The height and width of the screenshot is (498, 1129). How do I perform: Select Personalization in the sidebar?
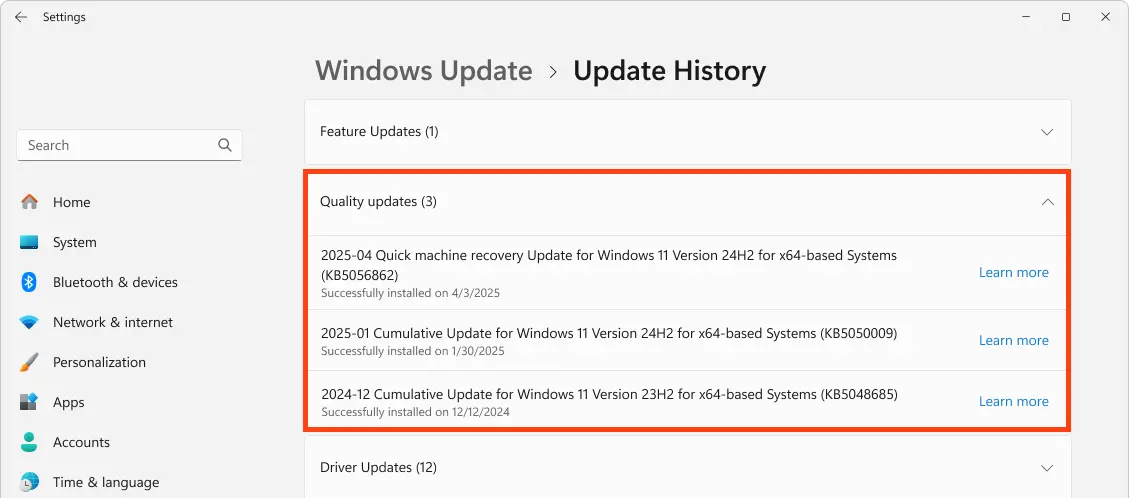(99, 362)
